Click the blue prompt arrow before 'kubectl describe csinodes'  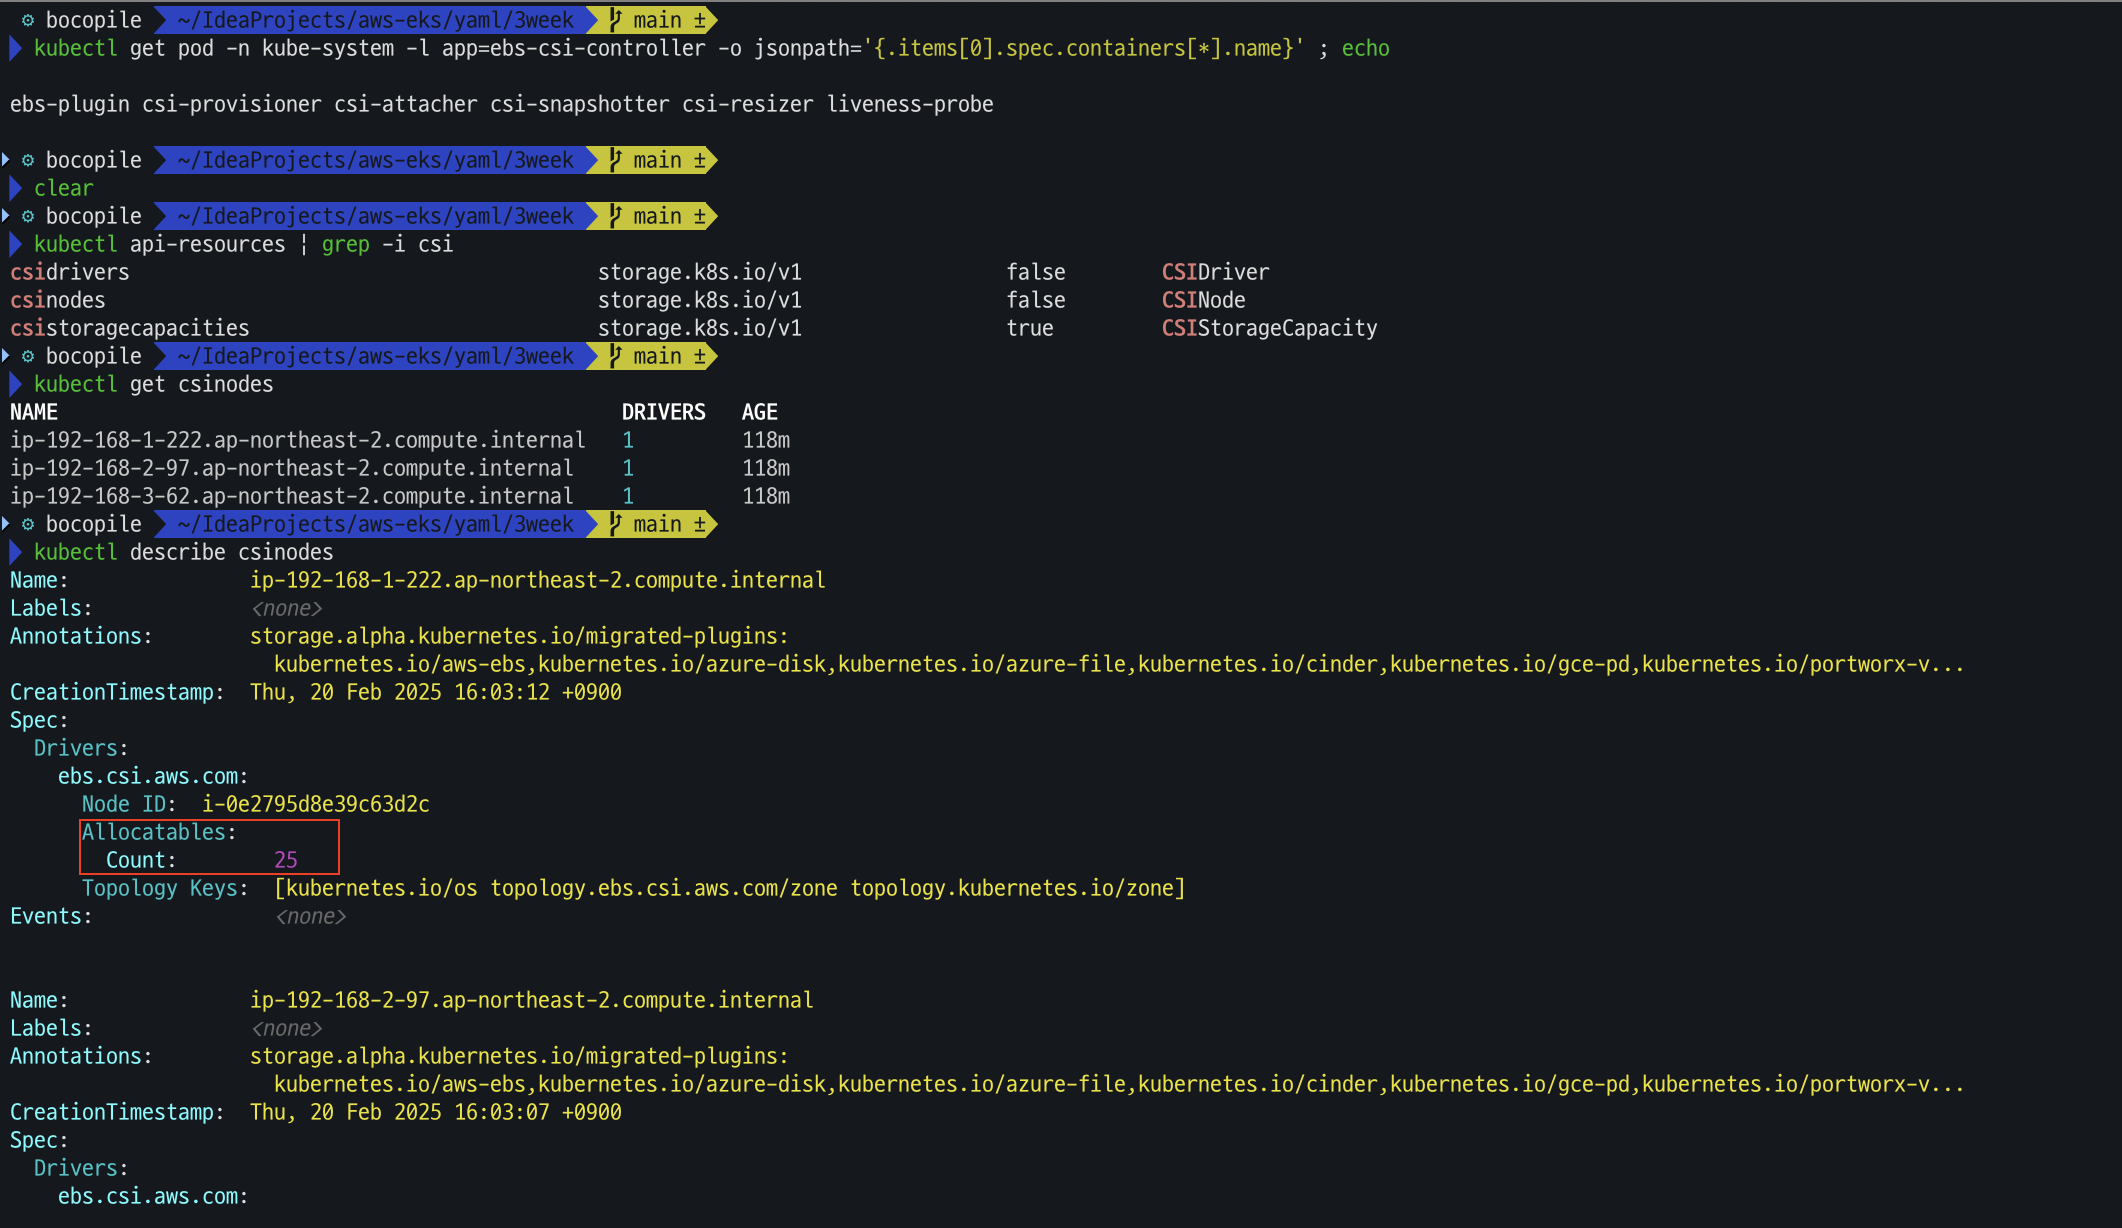coord(16,552)
